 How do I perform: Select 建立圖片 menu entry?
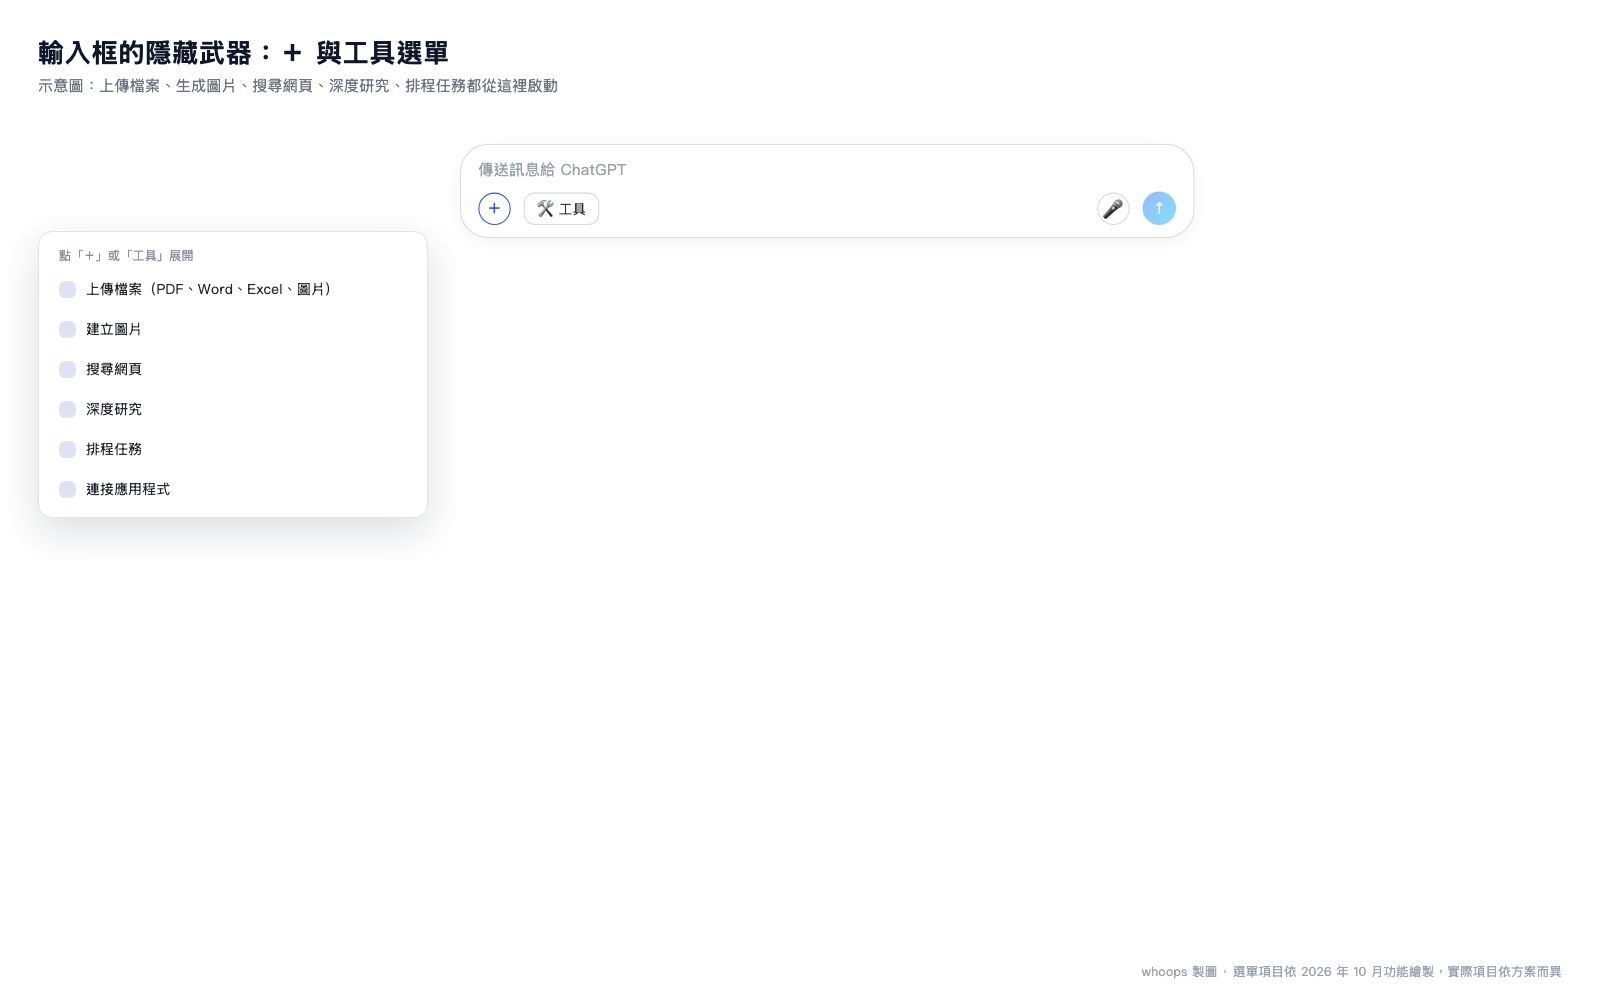(x=233, y=329)
